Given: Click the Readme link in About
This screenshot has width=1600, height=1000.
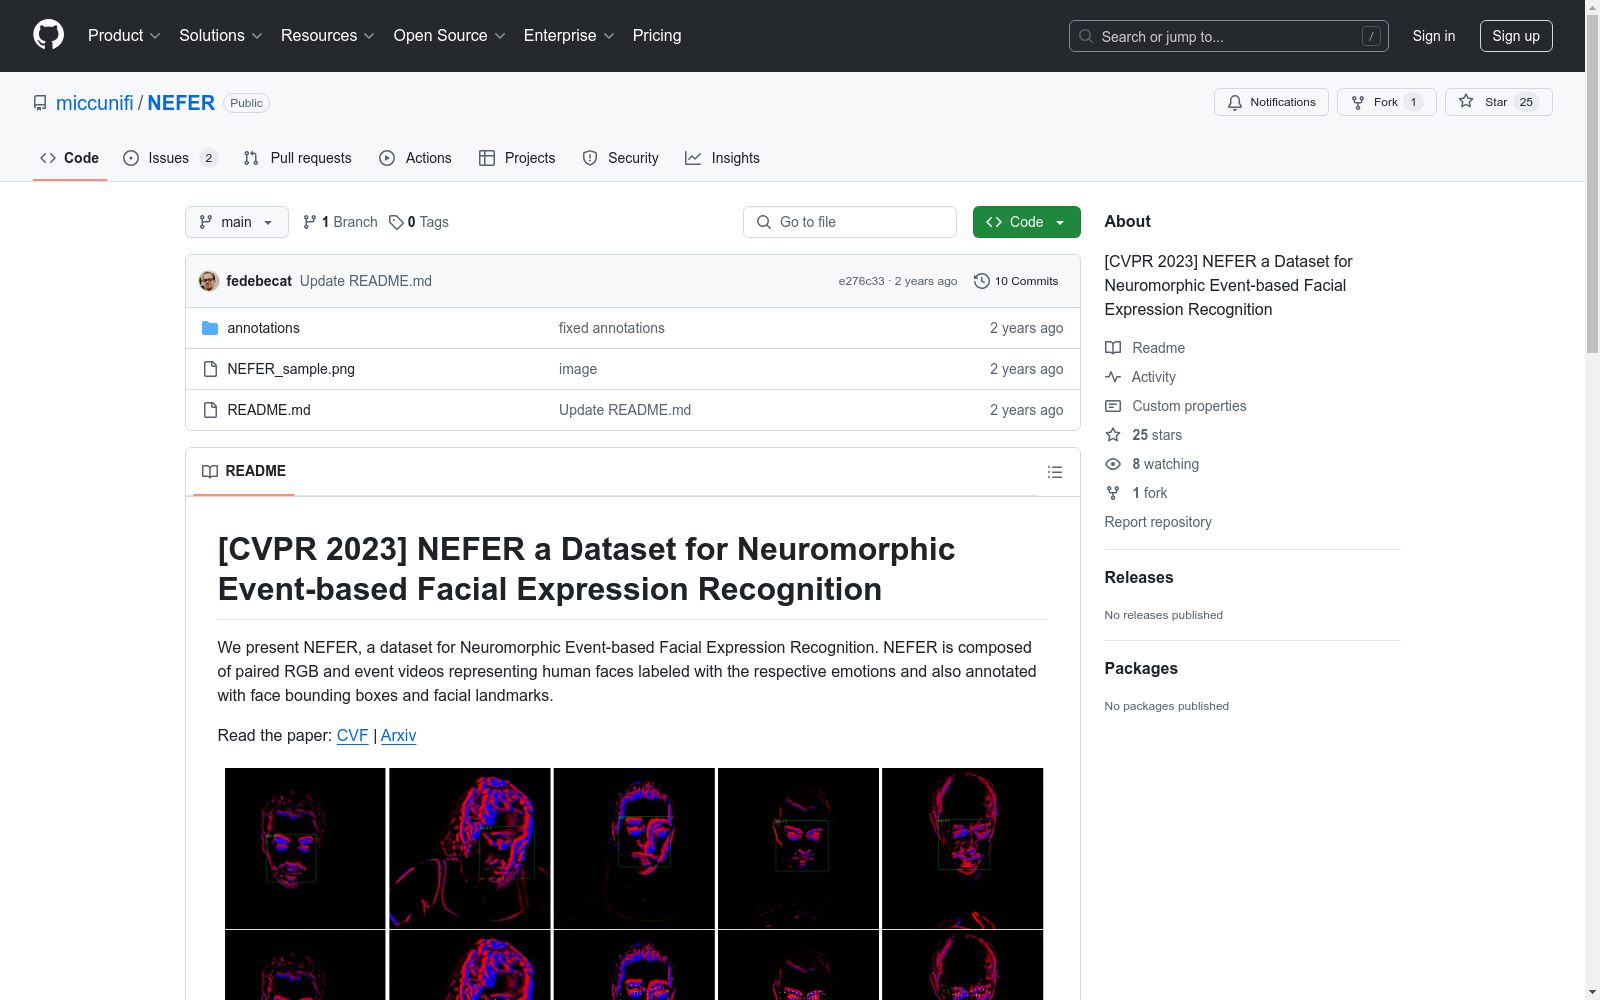Looking at the screenshot, I should point(1145,348).
